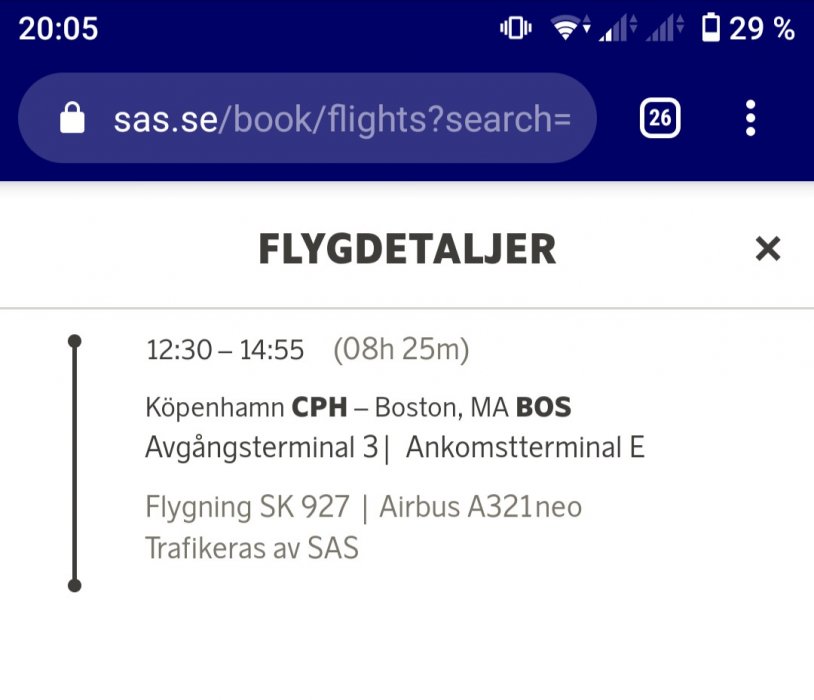Open the tab switcher showing 26 tabs

pos(660,119)
